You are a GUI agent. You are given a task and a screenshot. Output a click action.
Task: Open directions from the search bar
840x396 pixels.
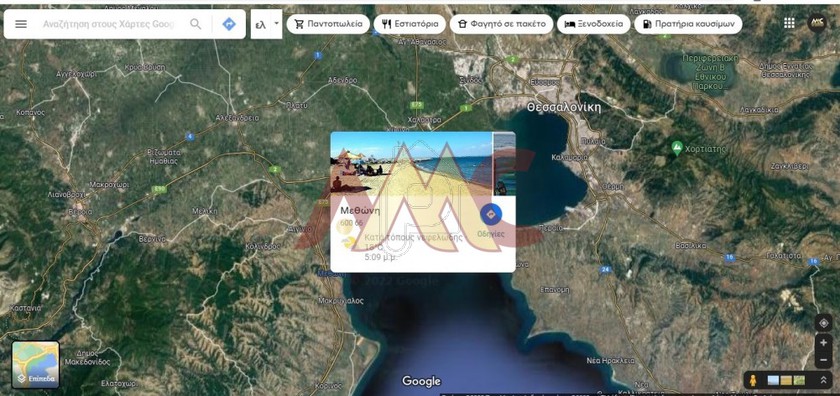tap(229, 24)
